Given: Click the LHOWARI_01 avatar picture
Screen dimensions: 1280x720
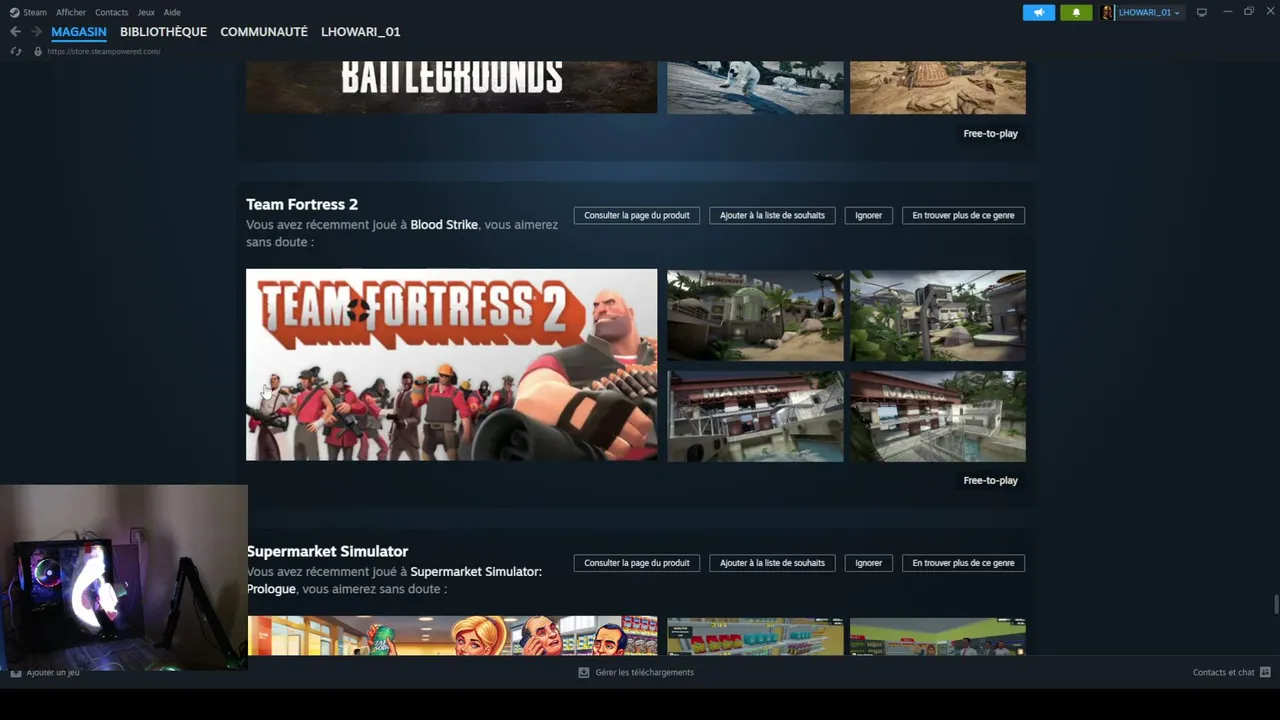Looking at the screenshot, I should (x=1108, y=12).
